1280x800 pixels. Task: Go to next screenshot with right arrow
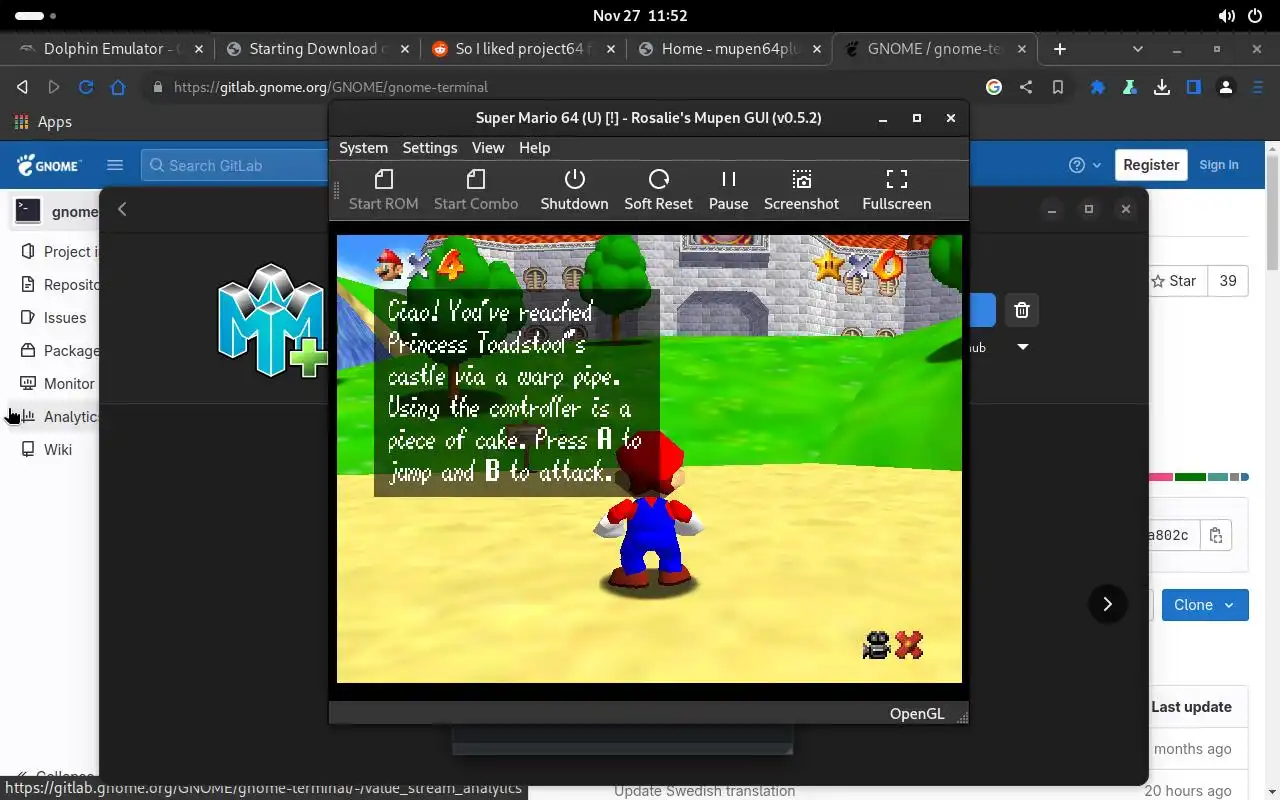[x=1107, y=604]
